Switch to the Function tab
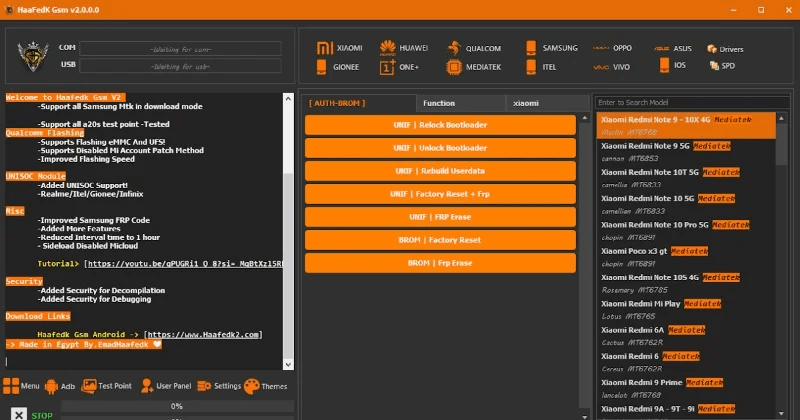This screenshot has height=420, width=800. point(439,103)
